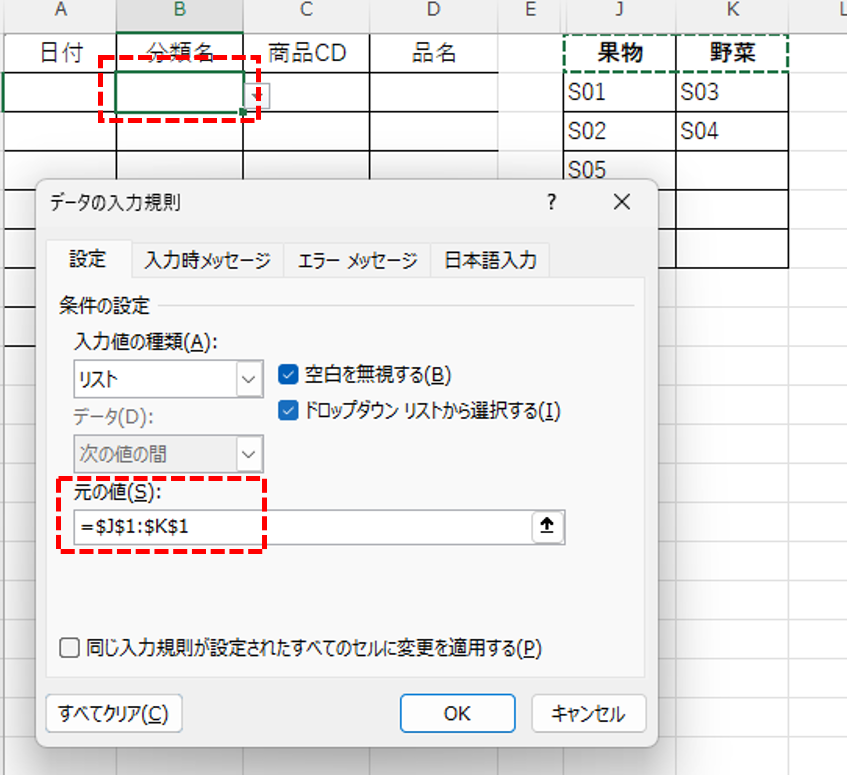Close the データの入力規則 dialog
This screenshot has height=775, width=847.
coord(622,202)
